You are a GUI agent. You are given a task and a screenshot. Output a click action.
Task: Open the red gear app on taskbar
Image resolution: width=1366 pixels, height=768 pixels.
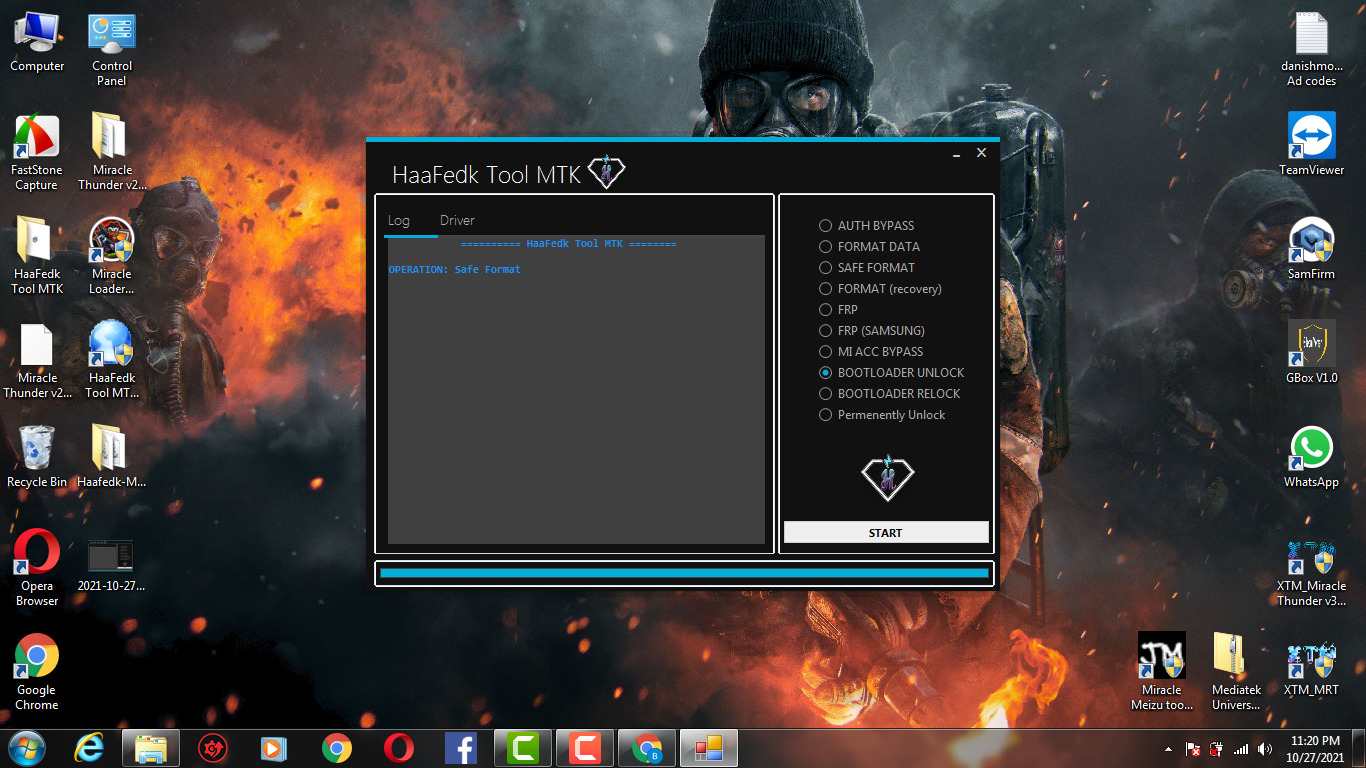(213, 748)
